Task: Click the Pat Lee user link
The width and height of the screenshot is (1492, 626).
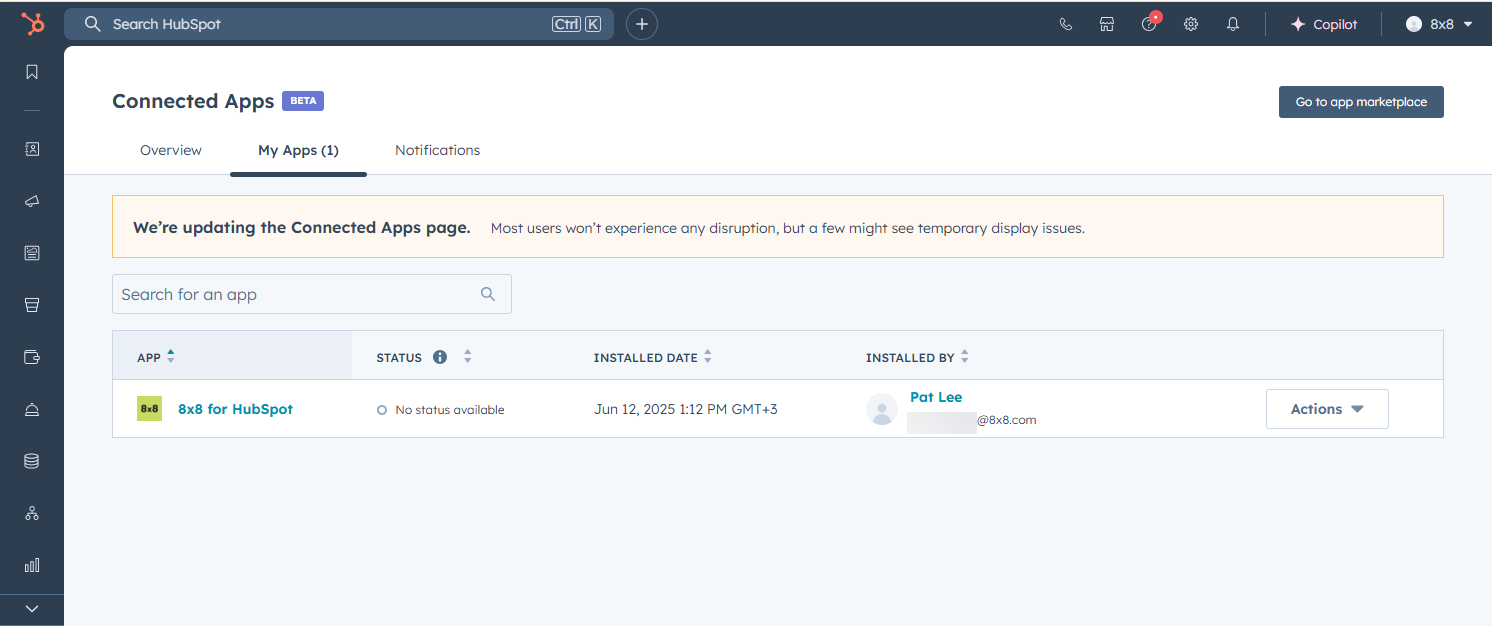Action: (x=936, y=397)
